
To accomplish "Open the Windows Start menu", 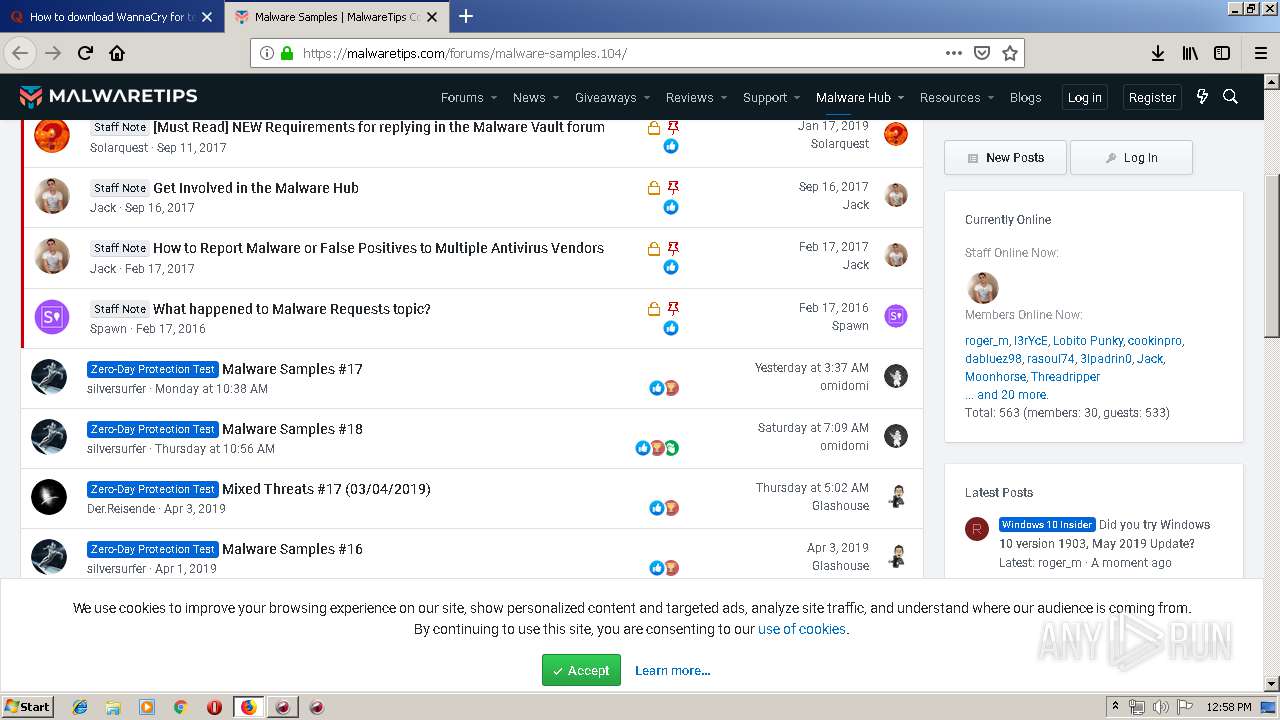I will (x=27, y=707).
